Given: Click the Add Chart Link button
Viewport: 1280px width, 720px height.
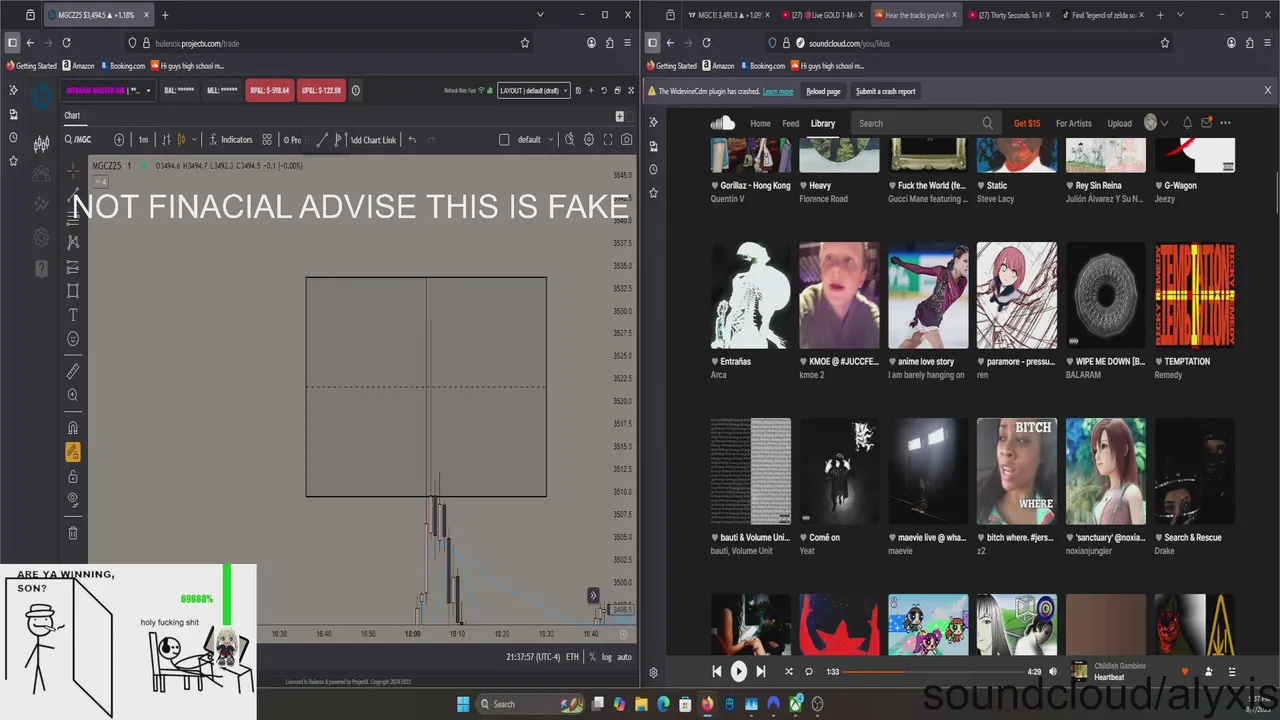Looking at the screenshot, I should [373, 140].
